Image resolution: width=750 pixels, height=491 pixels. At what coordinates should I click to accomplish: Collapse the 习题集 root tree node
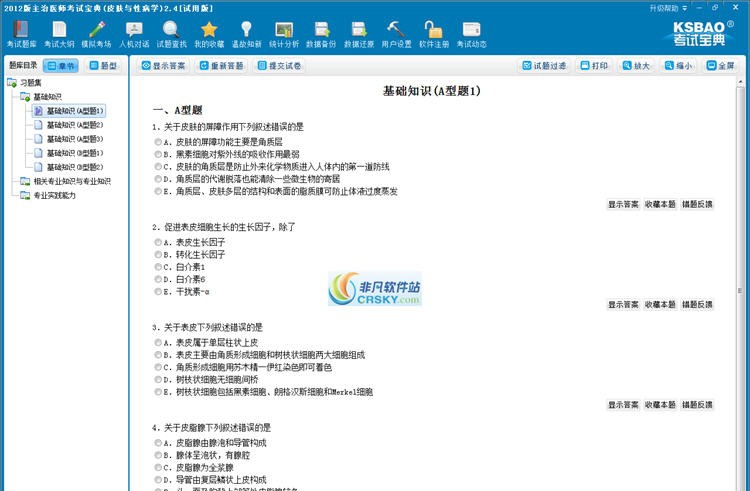[24, 83]
